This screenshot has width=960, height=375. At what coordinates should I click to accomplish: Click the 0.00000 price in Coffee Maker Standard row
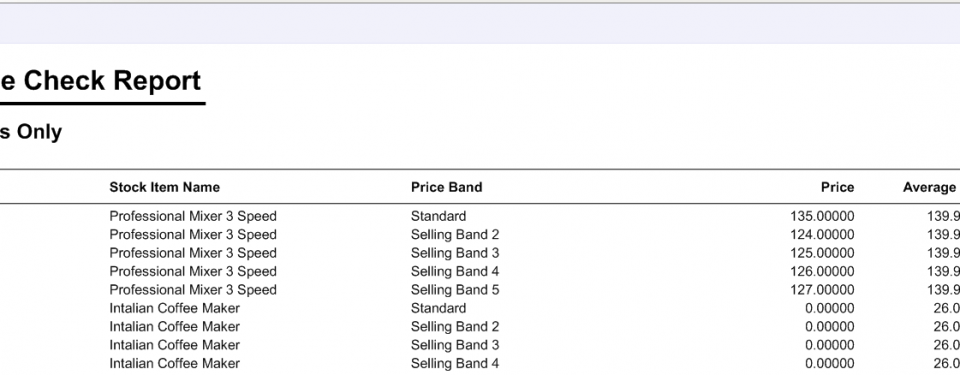(x=830, y=308)
